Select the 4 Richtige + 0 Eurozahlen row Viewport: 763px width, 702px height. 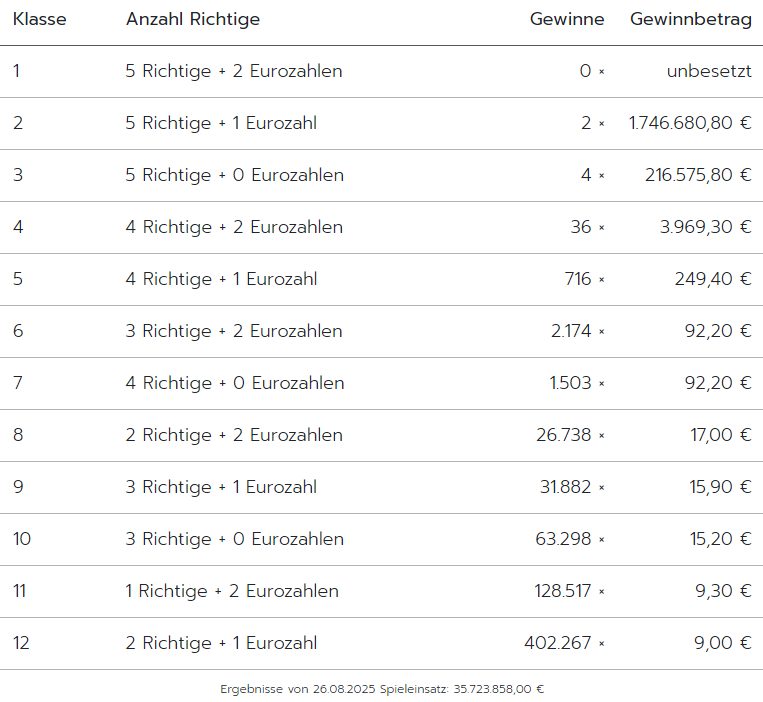(x=382, y=383)
